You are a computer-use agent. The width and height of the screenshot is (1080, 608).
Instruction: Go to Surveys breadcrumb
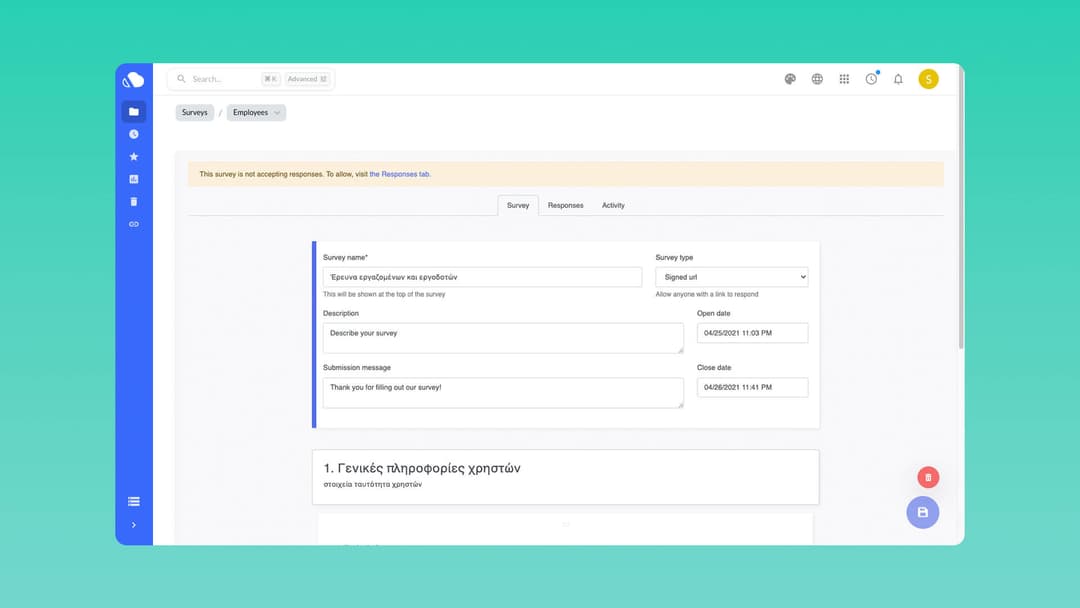194,112
